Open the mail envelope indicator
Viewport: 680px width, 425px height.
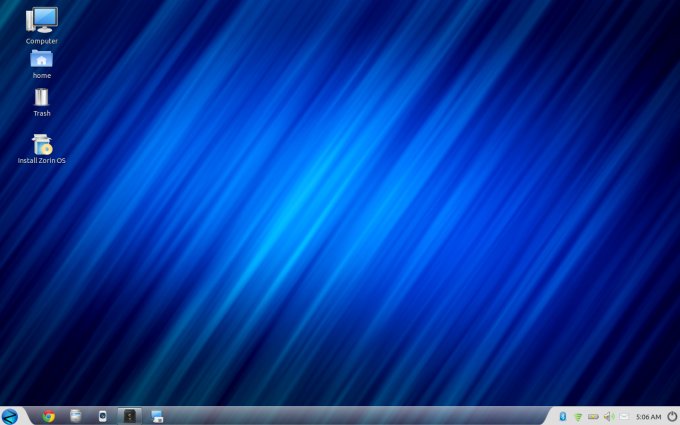(624, 417)
